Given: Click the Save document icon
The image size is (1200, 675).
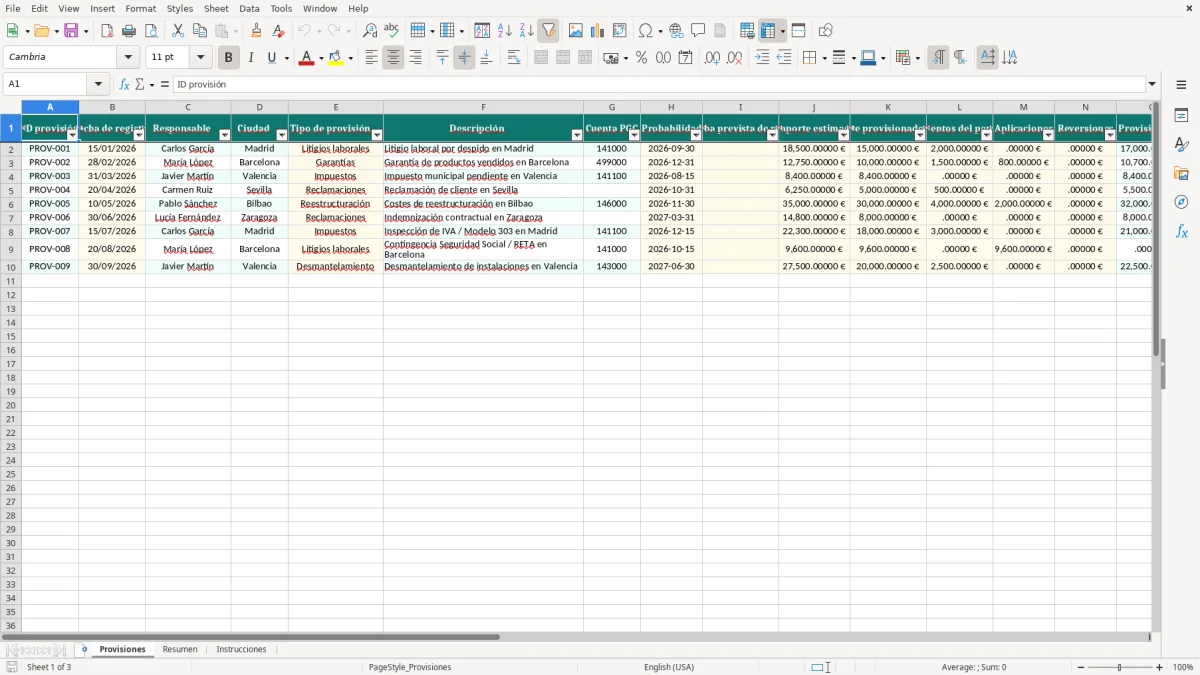Looking at the screenshot, I should [x=71, y=31].
